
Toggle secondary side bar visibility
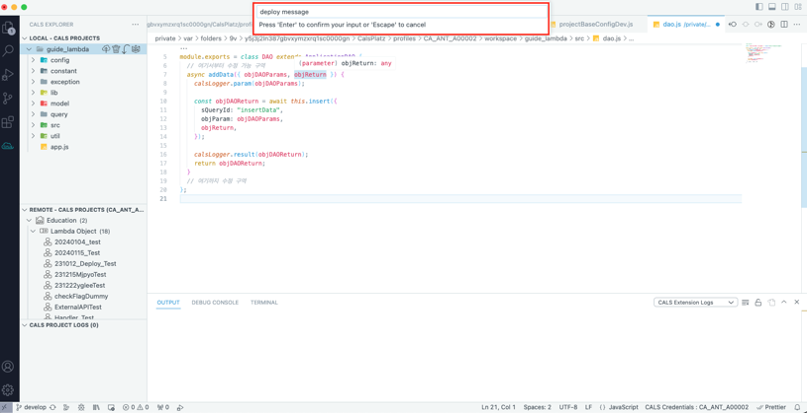(785, 7)
